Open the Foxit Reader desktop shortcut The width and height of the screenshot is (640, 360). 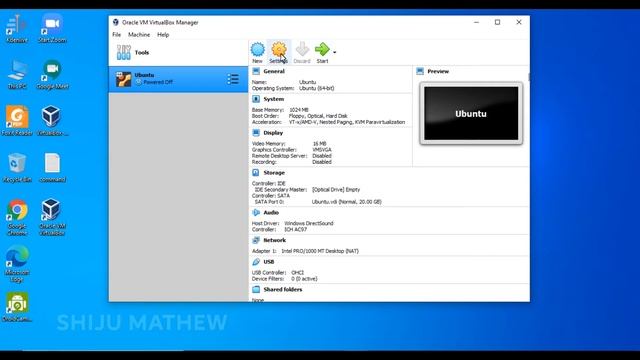click(17, 121)
